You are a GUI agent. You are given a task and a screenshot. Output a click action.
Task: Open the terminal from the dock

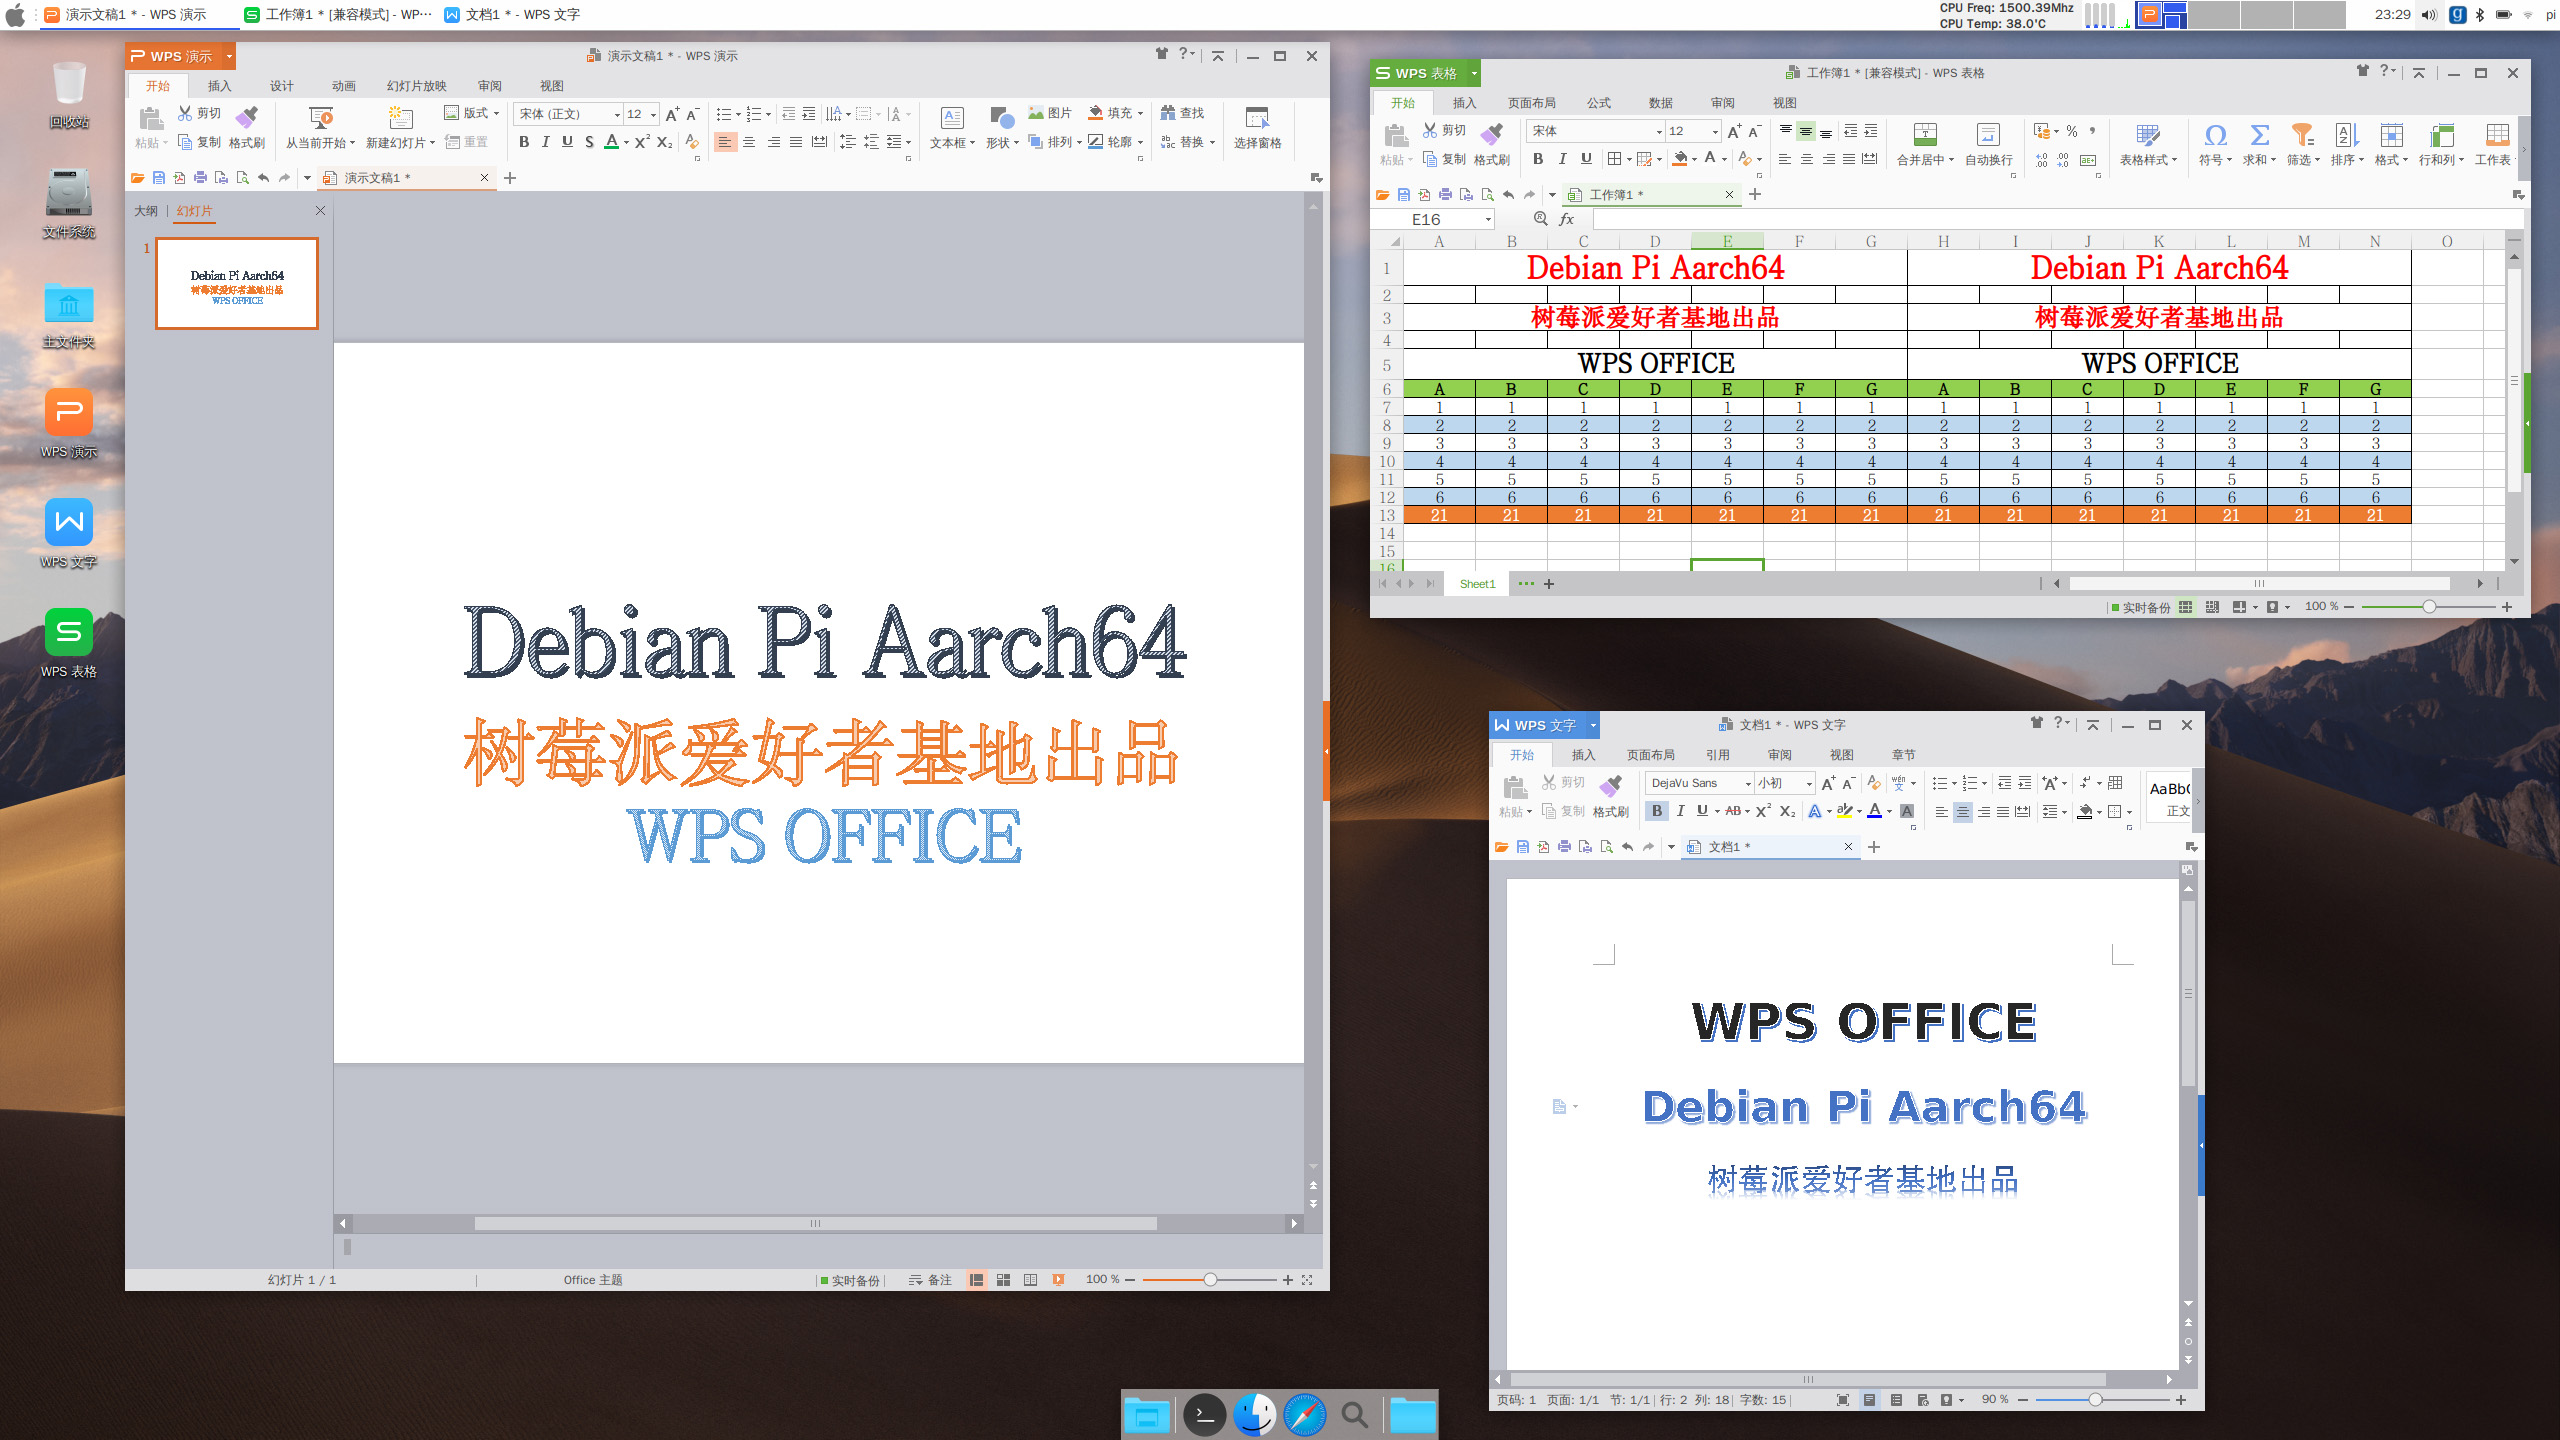[x=1204, y=1415]
